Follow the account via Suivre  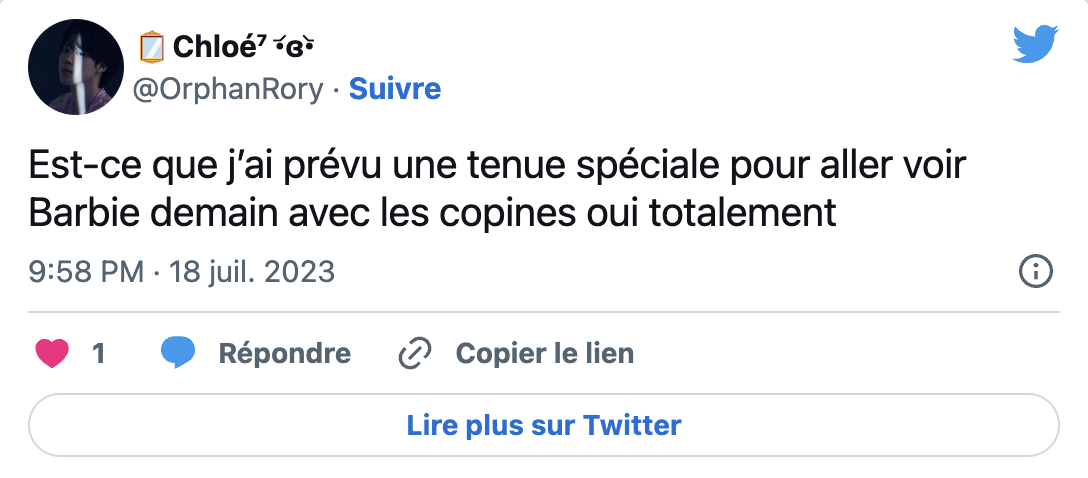click(394, 89)
